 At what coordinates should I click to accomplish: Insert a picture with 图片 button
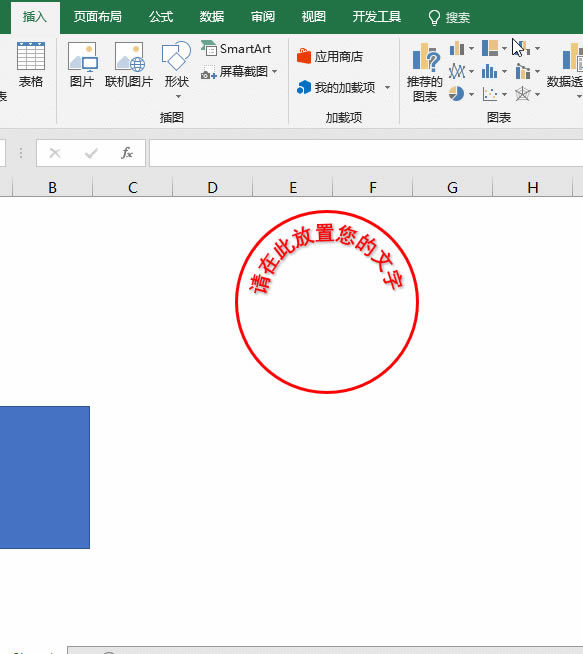pyautogui.click(x=82, y=65)
